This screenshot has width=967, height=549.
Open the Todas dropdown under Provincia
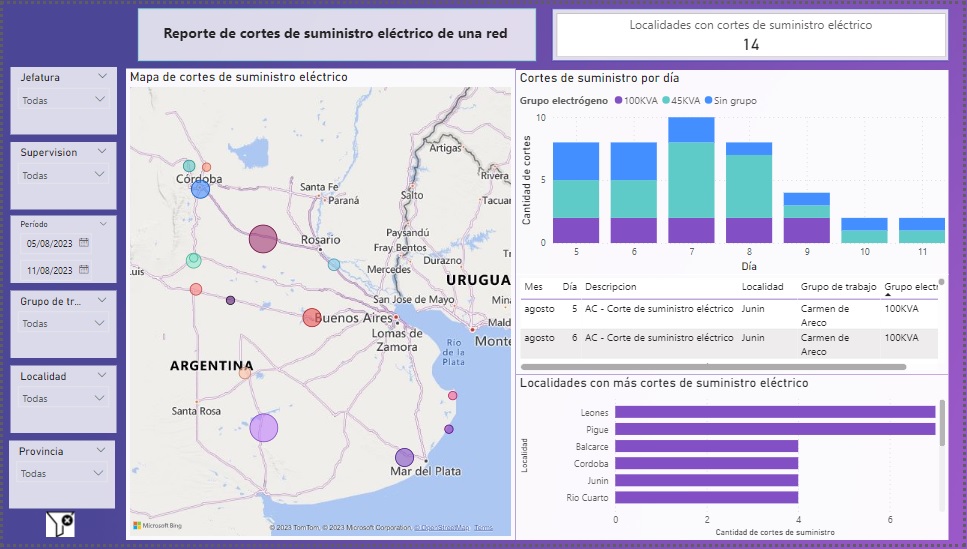[63, 474]
